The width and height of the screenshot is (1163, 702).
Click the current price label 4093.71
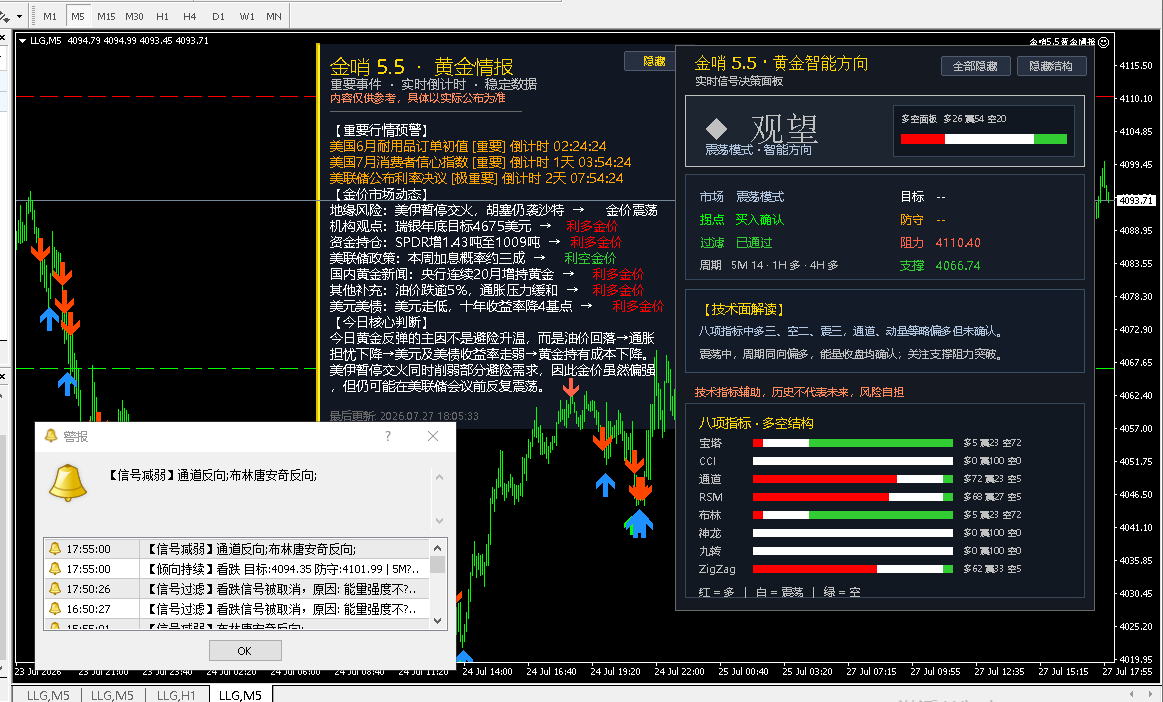pos(1136,200)
